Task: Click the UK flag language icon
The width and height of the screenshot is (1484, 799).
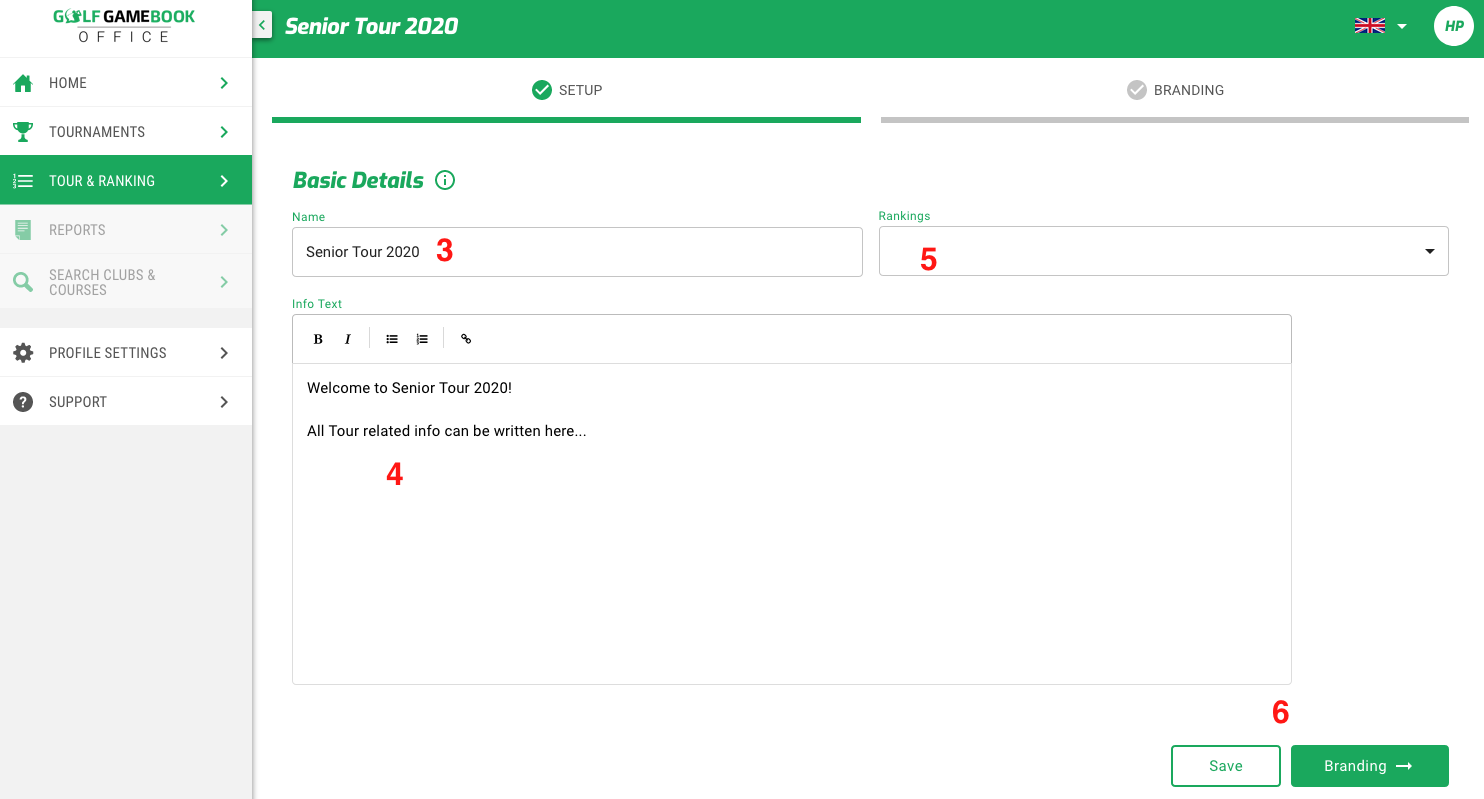Action: pyautogui.click(x=1370, y=26)
